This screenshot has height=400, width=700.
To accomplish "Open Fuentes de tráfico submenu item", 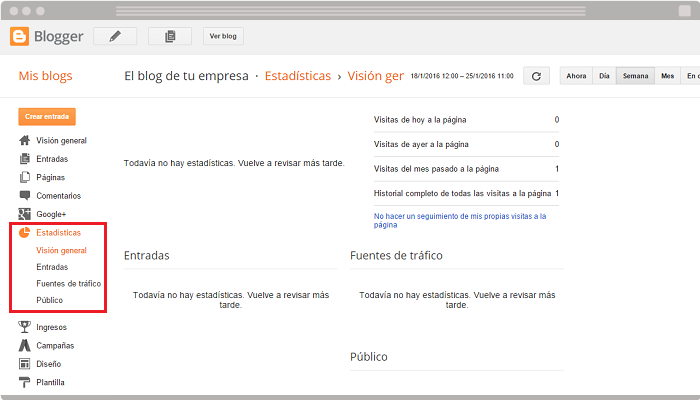I will (x=68, y=283).
